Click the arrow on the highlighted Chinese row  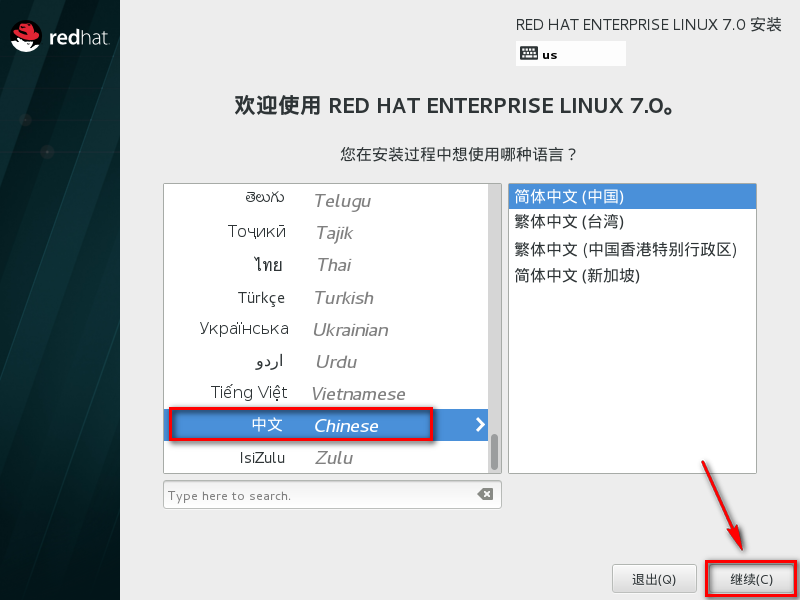pyautogui.click(x=479, y=424)
